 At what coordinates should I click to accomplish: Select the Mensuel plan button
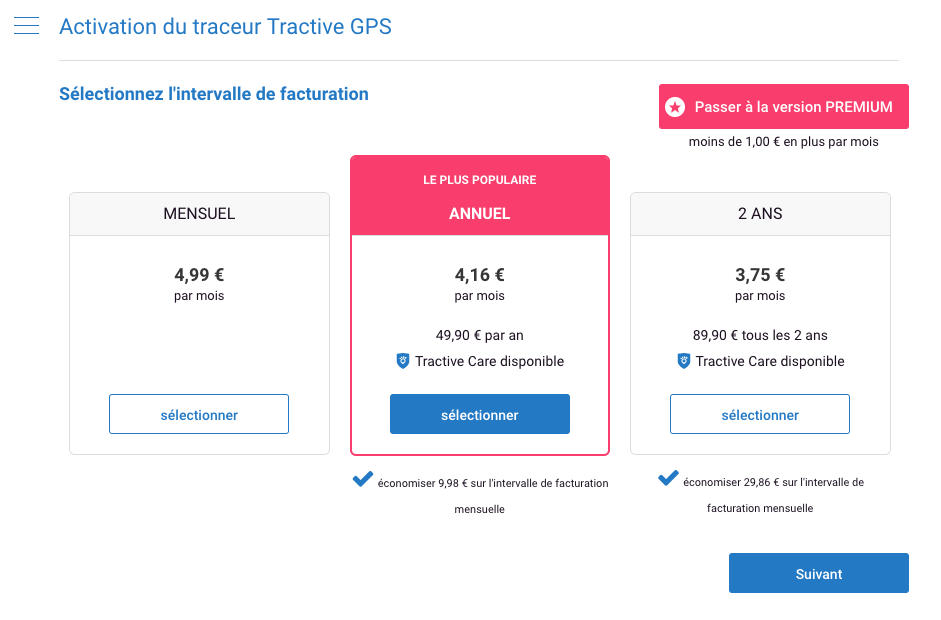(x=199, y=414)
